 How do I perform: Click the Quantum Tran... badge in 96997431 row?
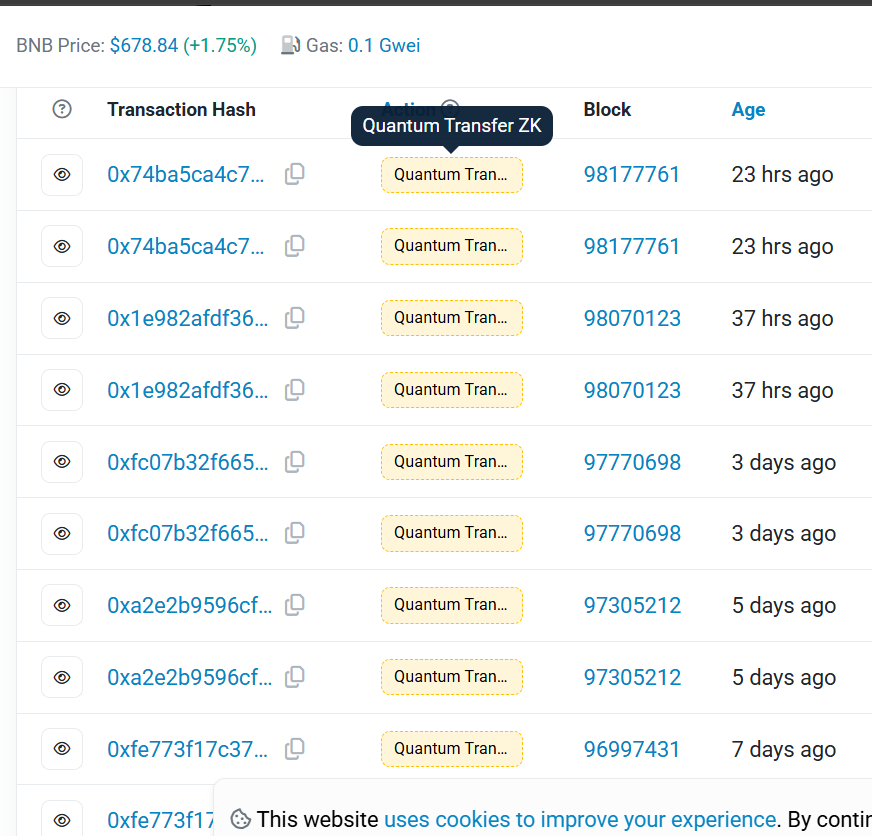tap(452, 749)
